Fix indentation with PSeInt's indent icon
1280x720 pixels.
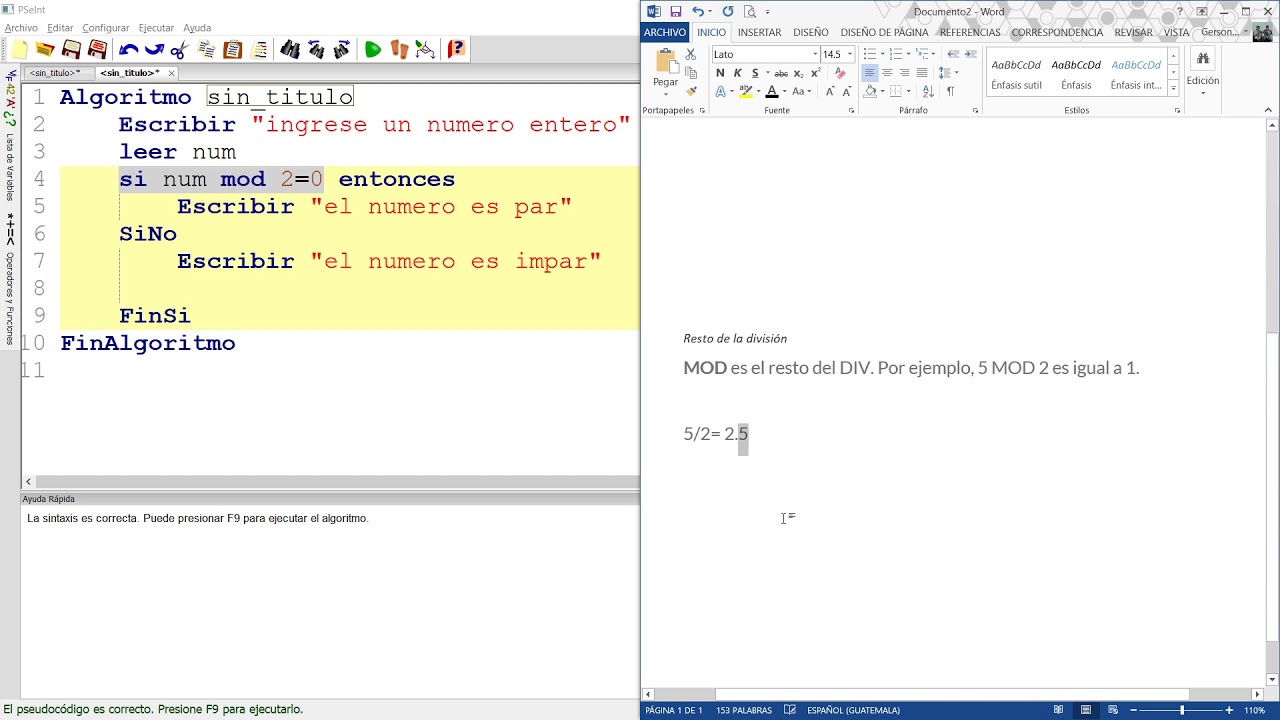tap(259, 49)
